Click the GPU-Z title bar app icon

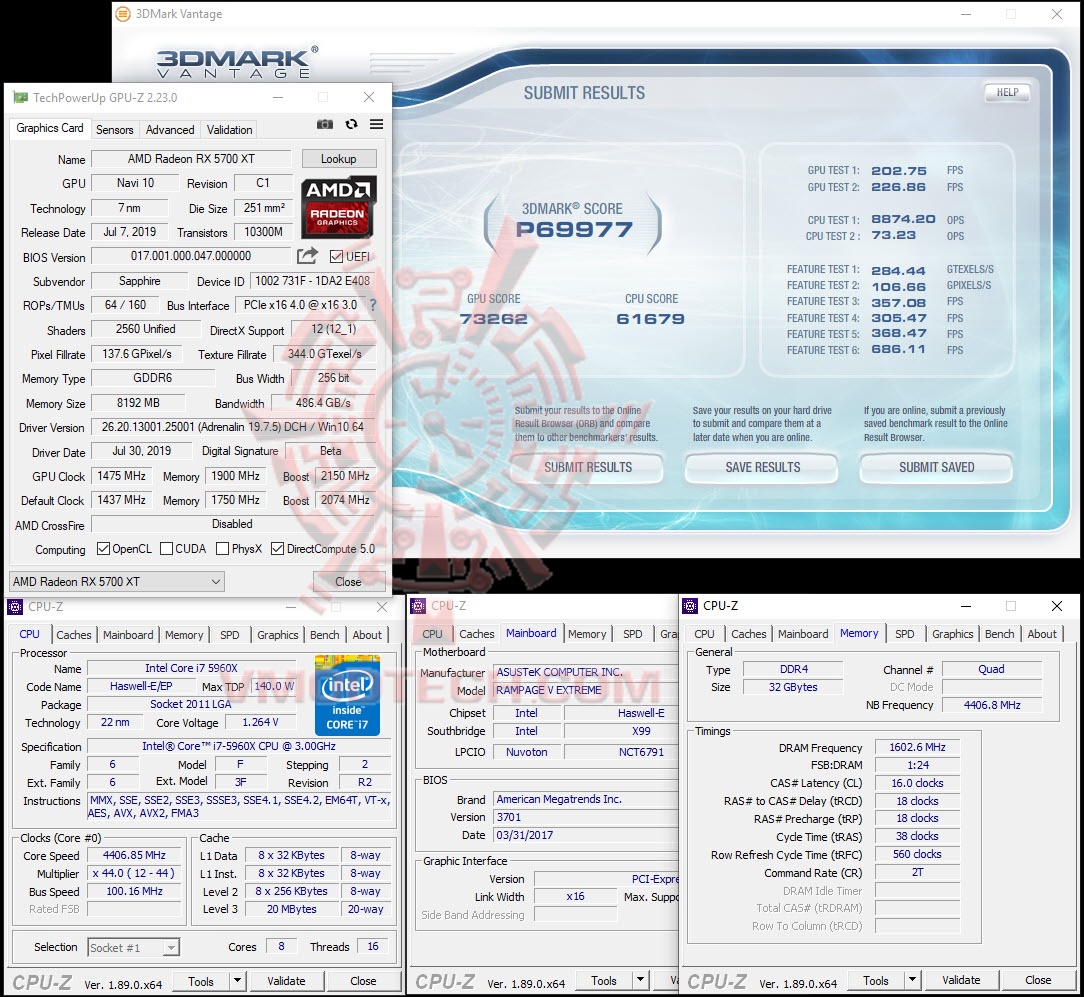(x=19, y=97)
